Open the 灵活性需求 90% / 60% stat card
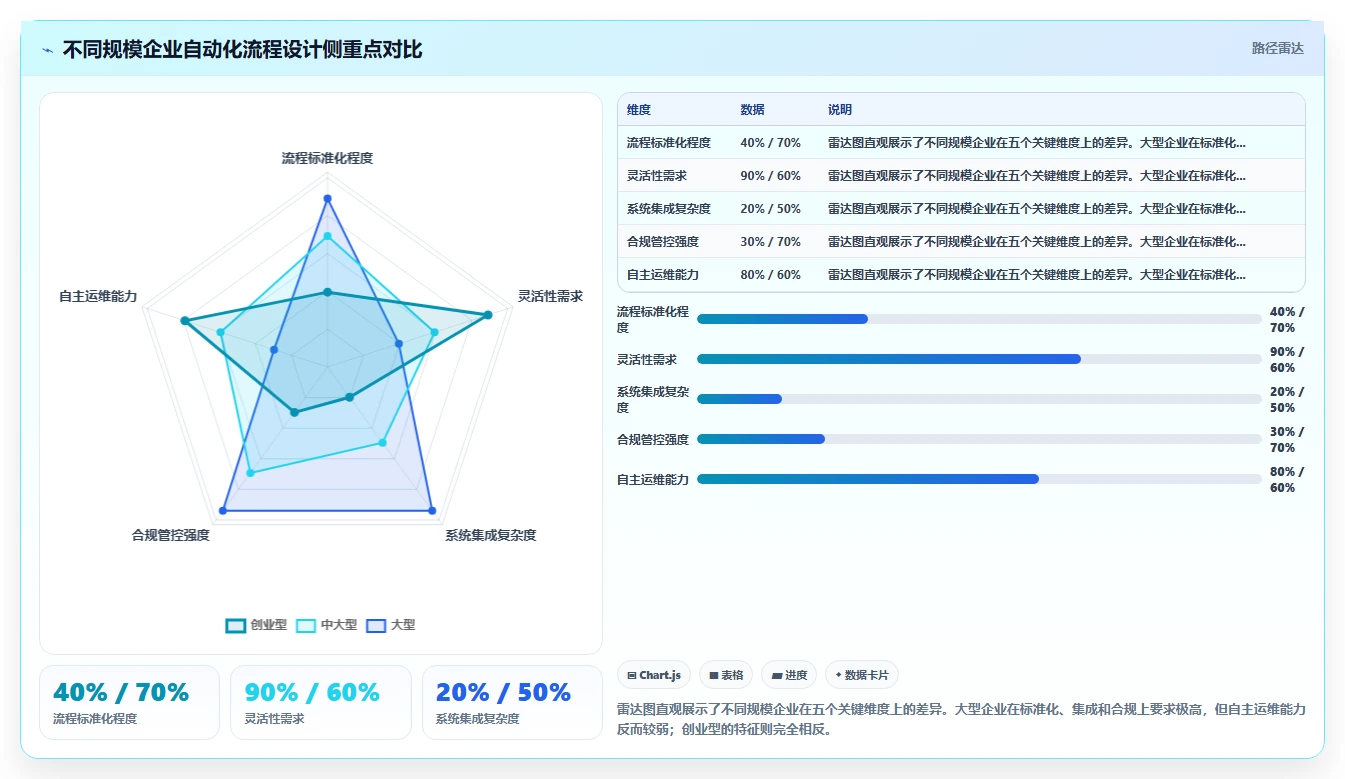Screen dimensions: 1345x779 (321, 702)
